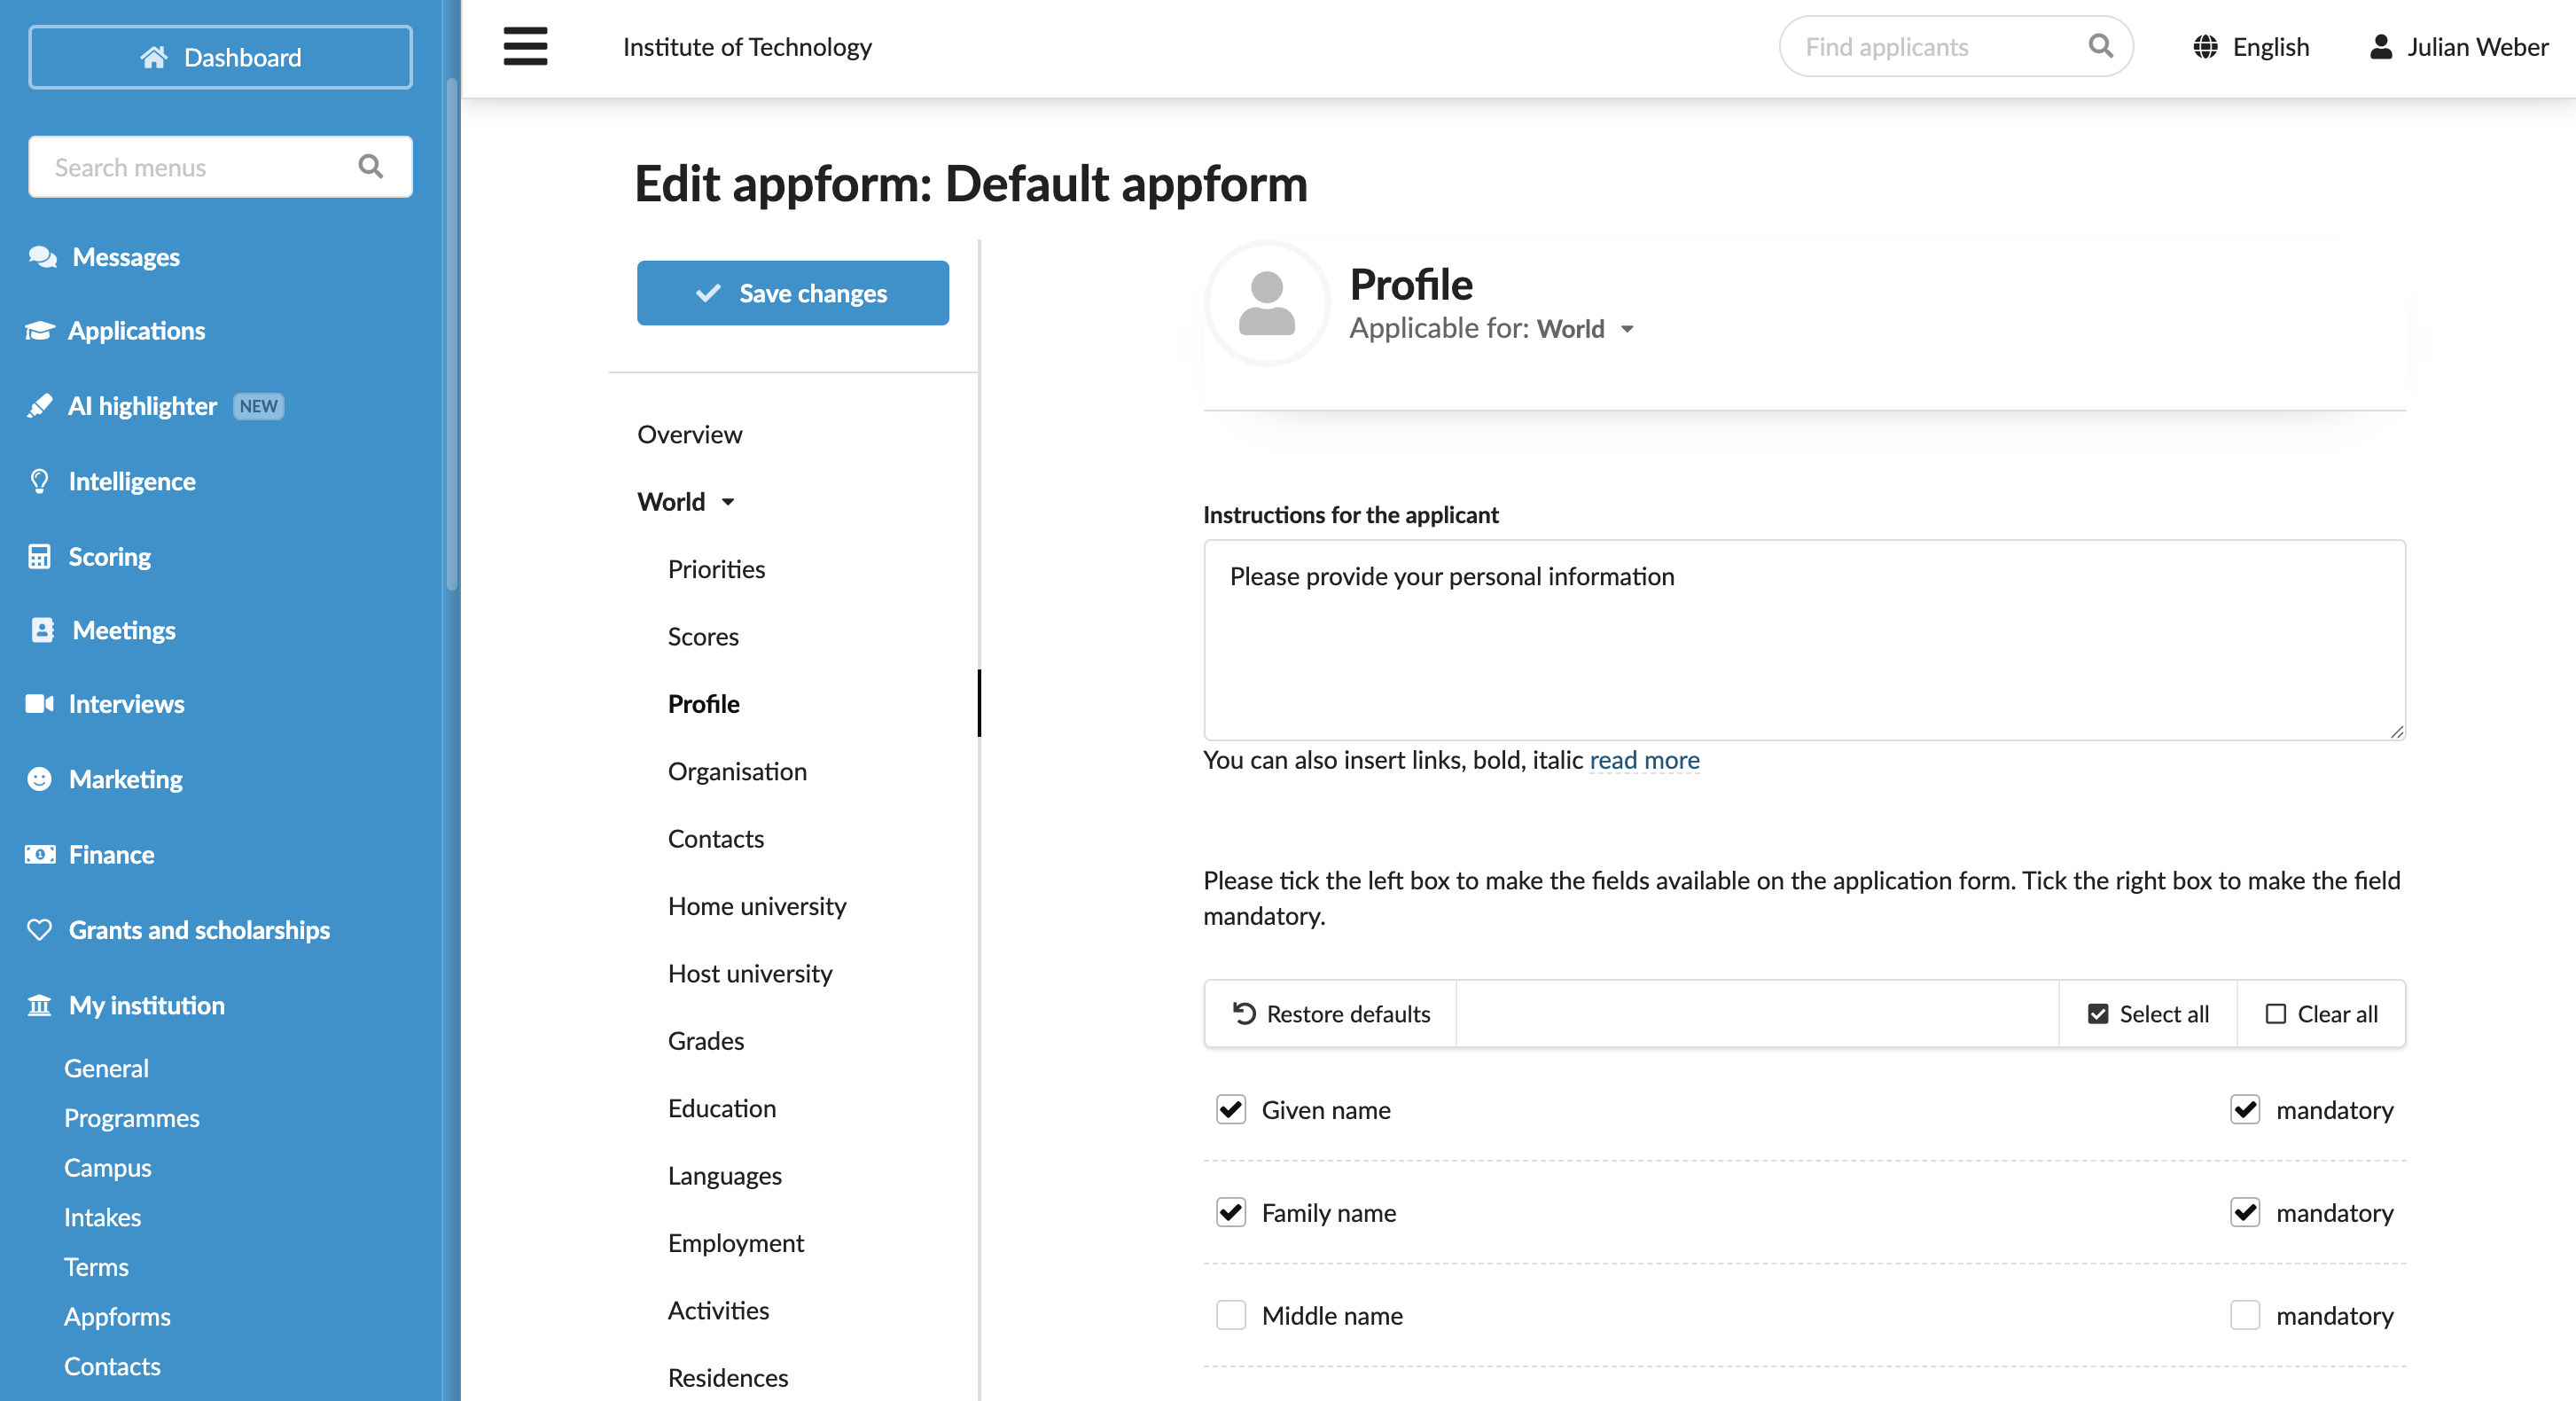The height and width of the screenshot is (1401, 2576).
Task: Click the Finance banknote icon
Action: coord(39,854)
